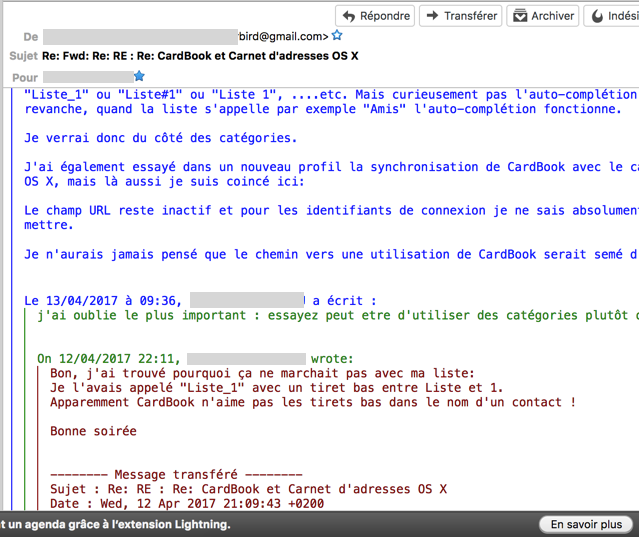Image resolution: width=639 pixels, height=537 pixels.
Task: Click the reply arrow icon in Répondre
Action: (x=349, y=16)
